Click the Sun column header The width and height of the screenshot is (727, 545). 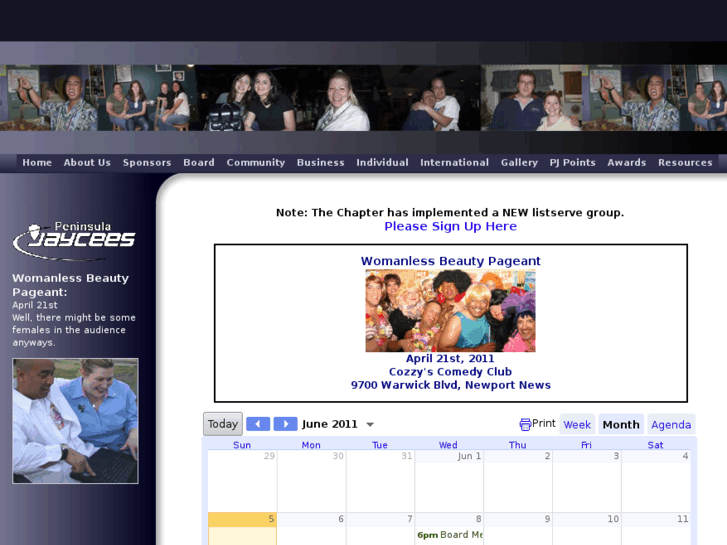click(x=242, y=445)
